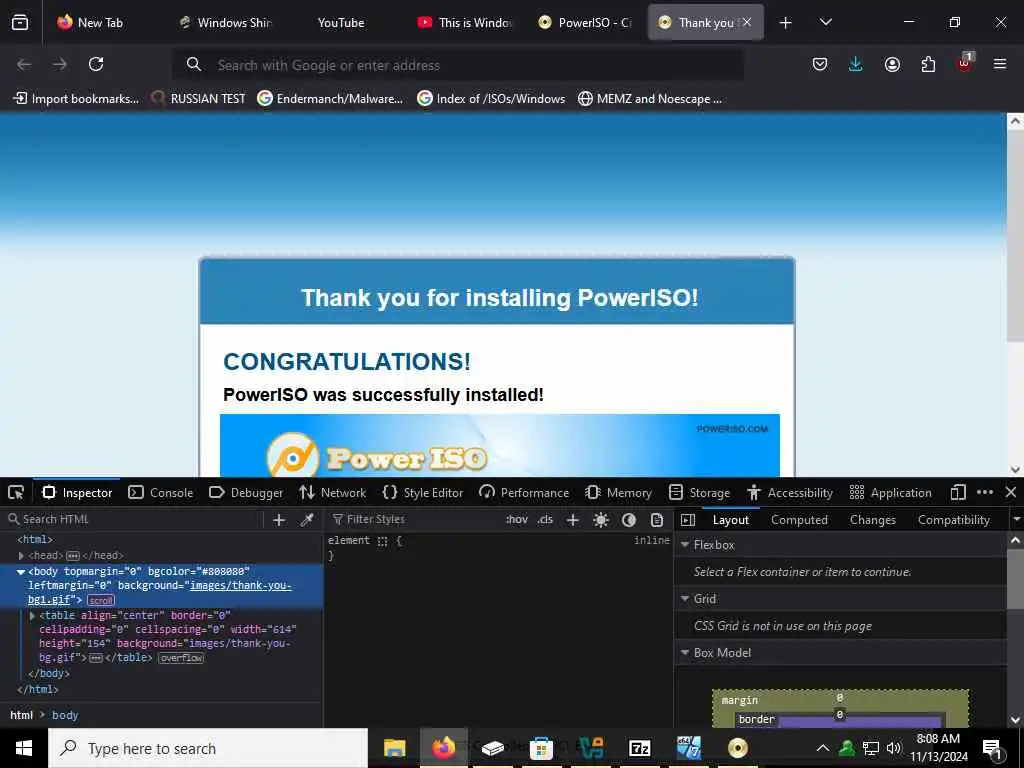Screen dimensions: 1024x768
Task: Open the thank-you-bg1.gif image link
Action: pos(240,586)
